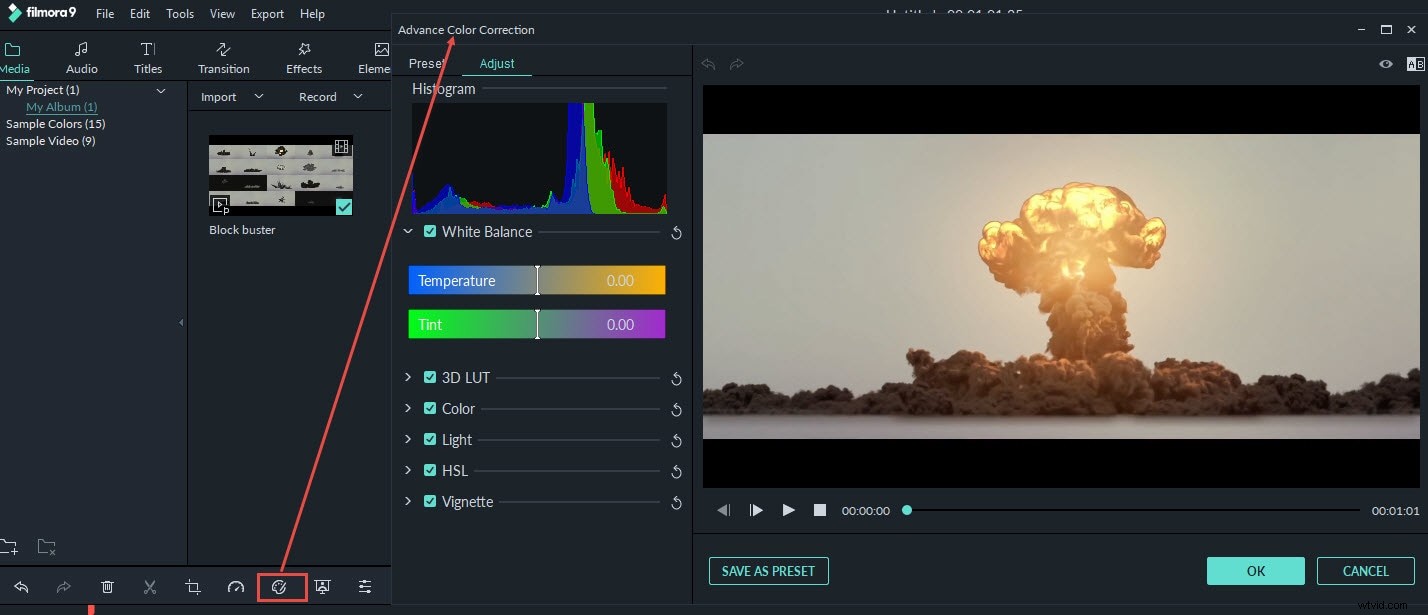Switch to the Preset tab
This screenshot has height=615, width=1428.
(x=425, y=62)
